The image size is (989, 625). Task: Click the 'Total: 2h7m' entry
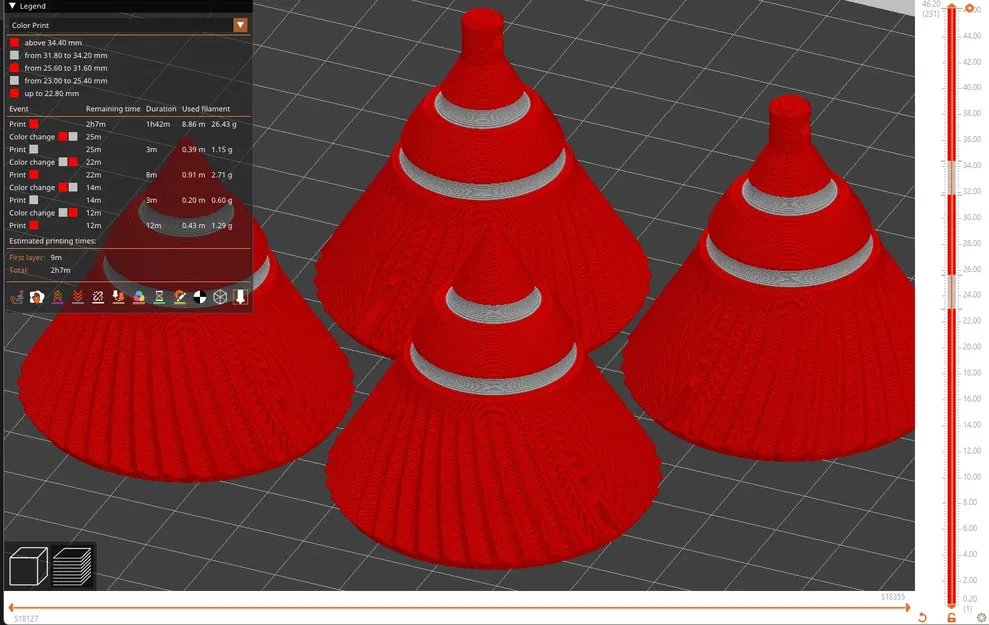(40, 270)
